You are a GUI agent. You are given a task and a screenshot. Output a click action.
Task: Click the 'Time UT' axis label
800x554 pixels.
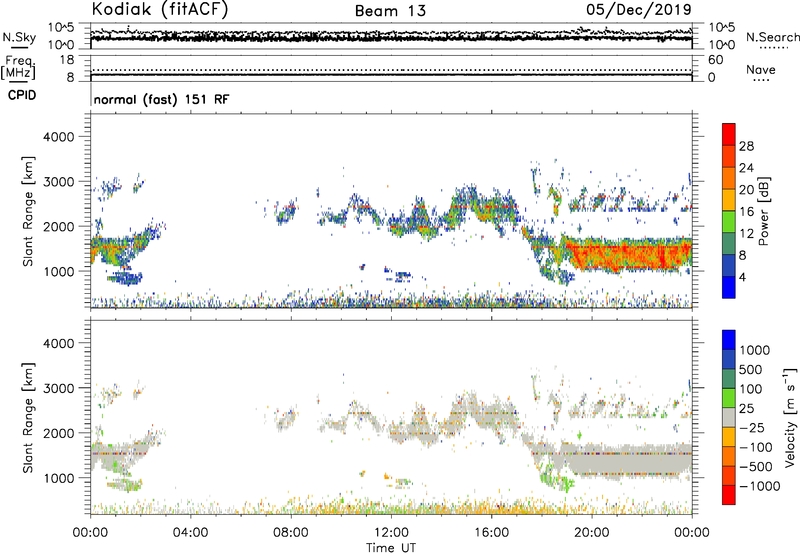(x=391, y=548)
